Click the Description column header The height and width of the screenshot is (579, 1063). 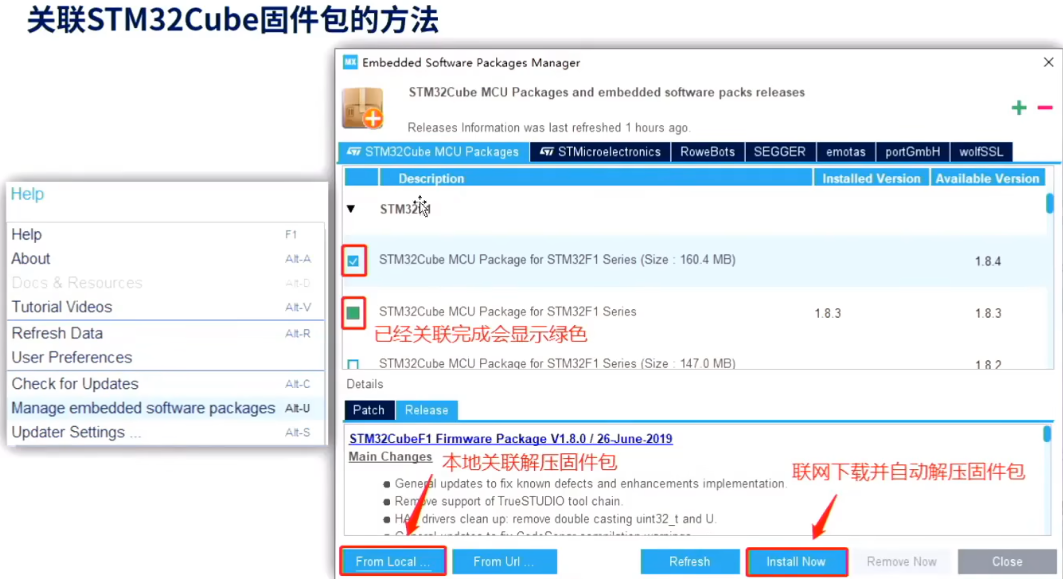[596, 178]
